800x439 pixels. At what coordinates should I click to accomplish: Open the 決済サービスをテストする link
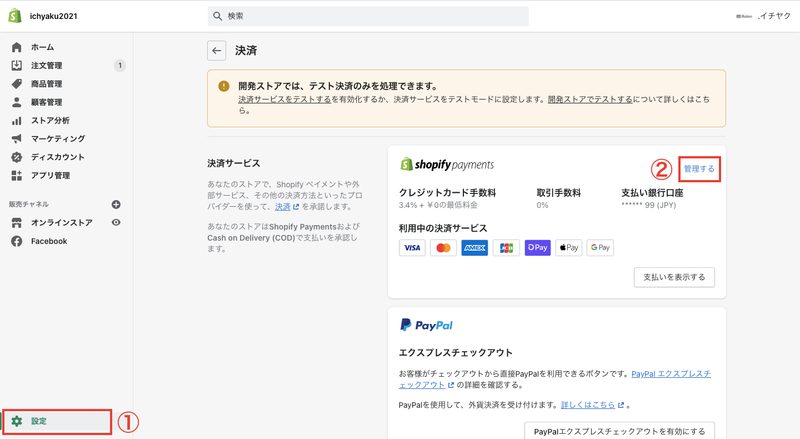285,100
